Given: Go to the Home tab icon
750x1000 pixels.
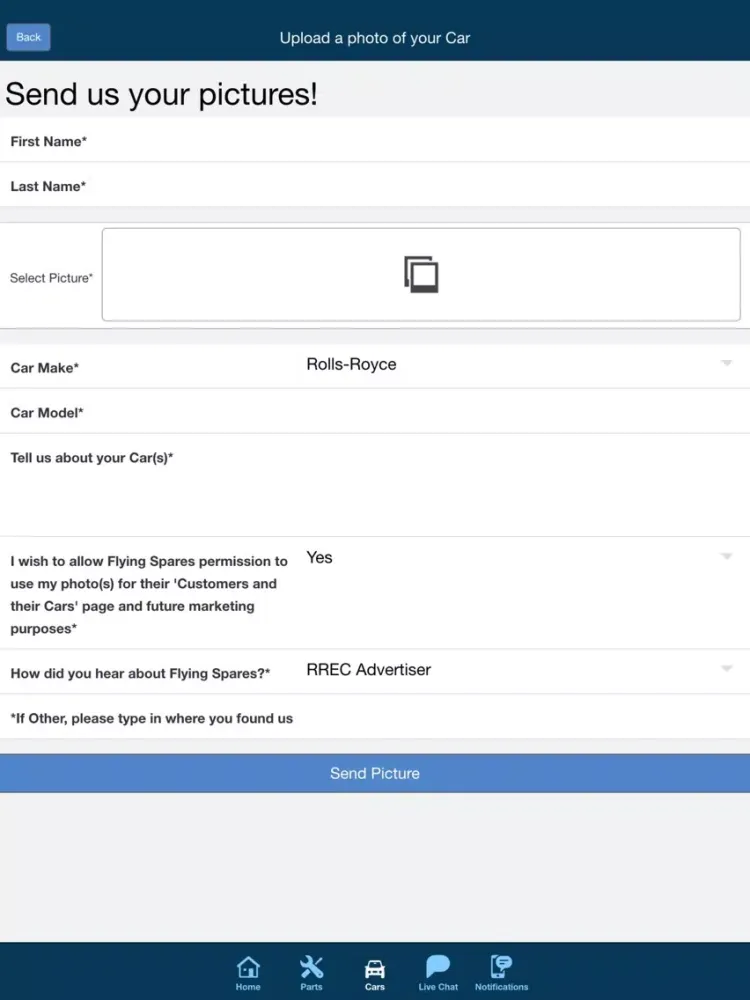Looking at the screenshot, I should 248,967.
